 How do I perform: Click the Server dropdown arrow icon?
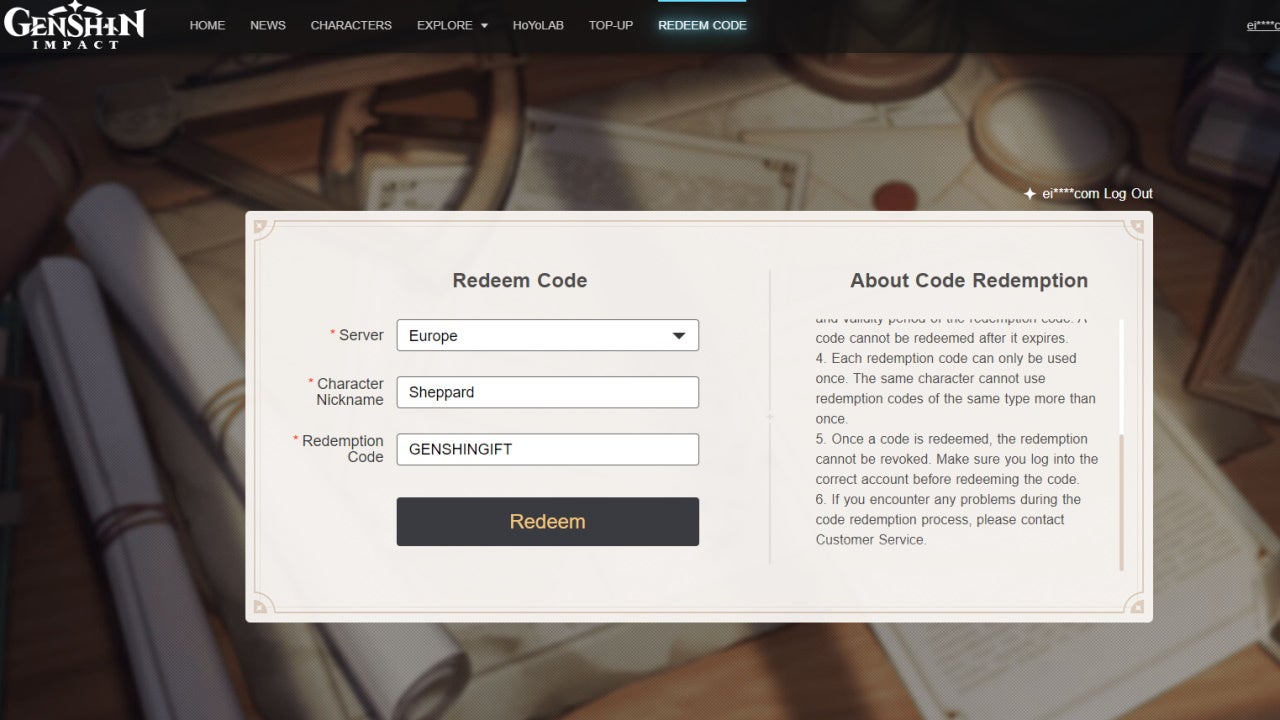pos(680,335)
